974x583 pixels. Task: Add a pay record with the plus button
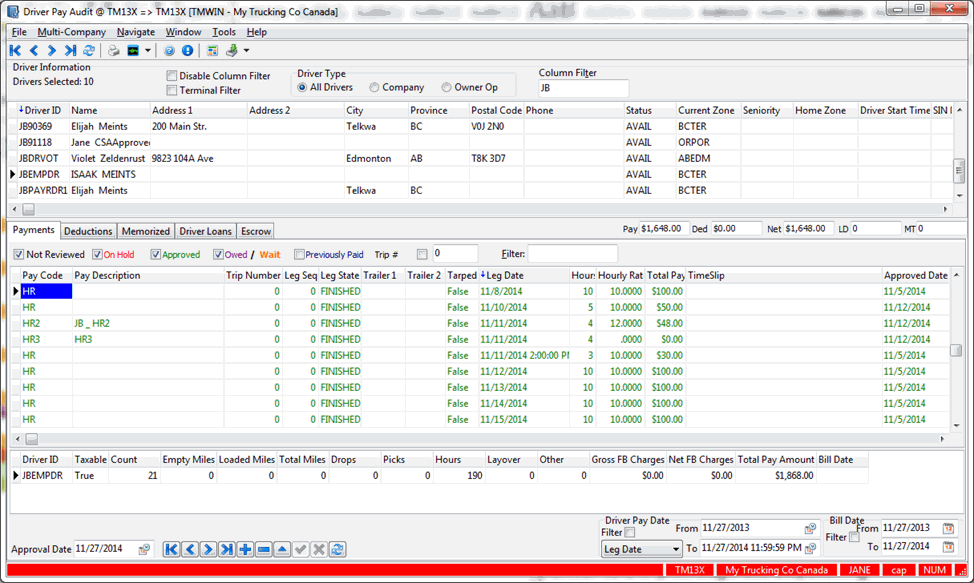[245, 549]
